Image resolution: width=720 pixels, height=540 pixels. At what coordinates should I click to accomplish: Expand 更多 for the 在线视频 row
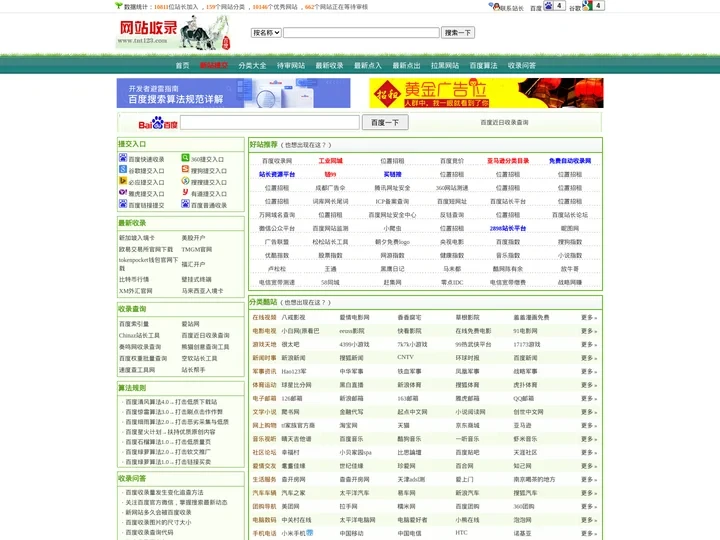pyautogui.click(x=589, y=317)
